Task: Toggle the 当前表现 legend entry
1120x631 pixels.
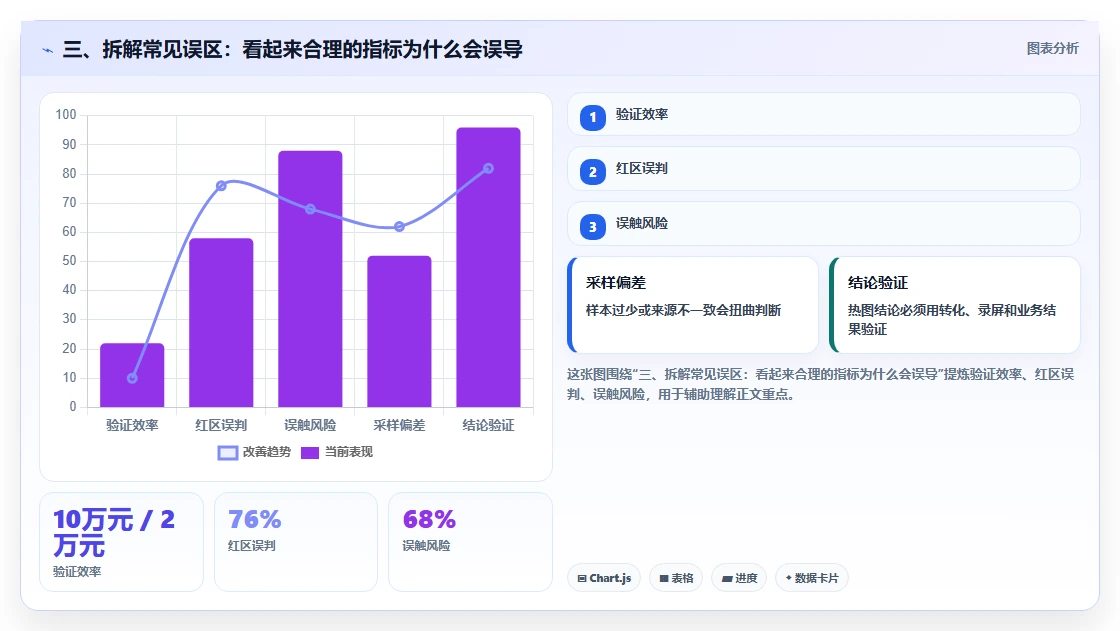Action: point(337,452)
